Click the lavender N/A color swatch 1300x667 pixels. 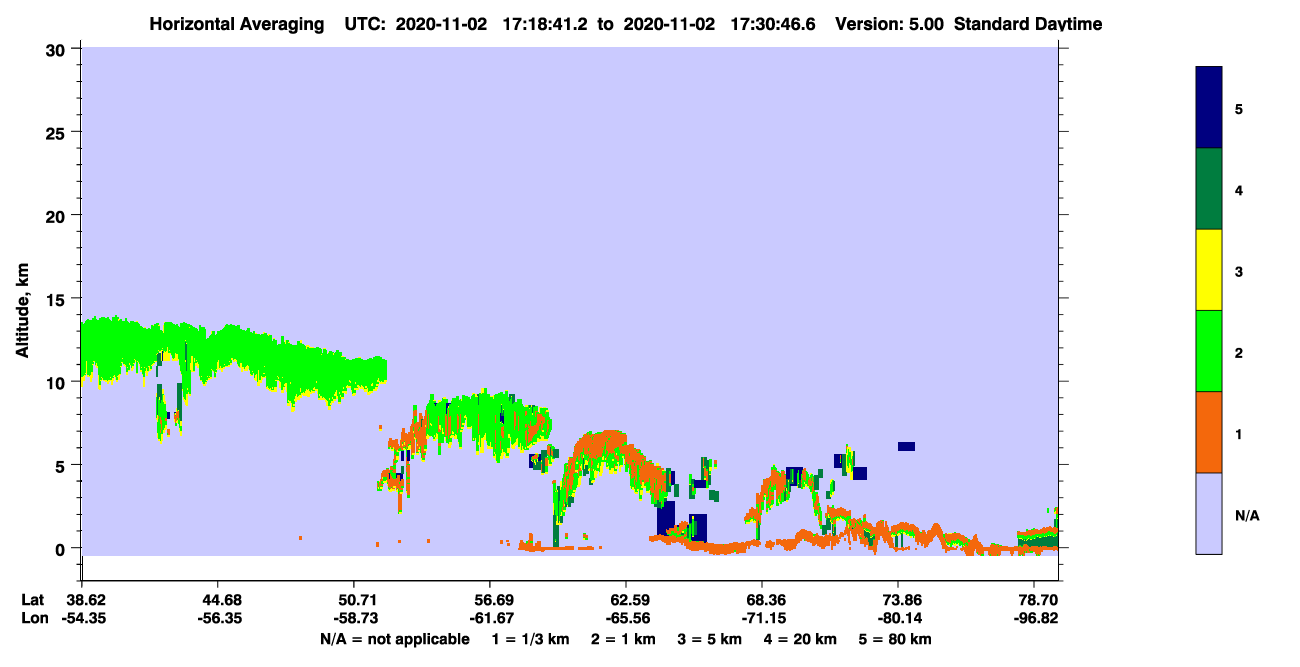[1208, 513]
